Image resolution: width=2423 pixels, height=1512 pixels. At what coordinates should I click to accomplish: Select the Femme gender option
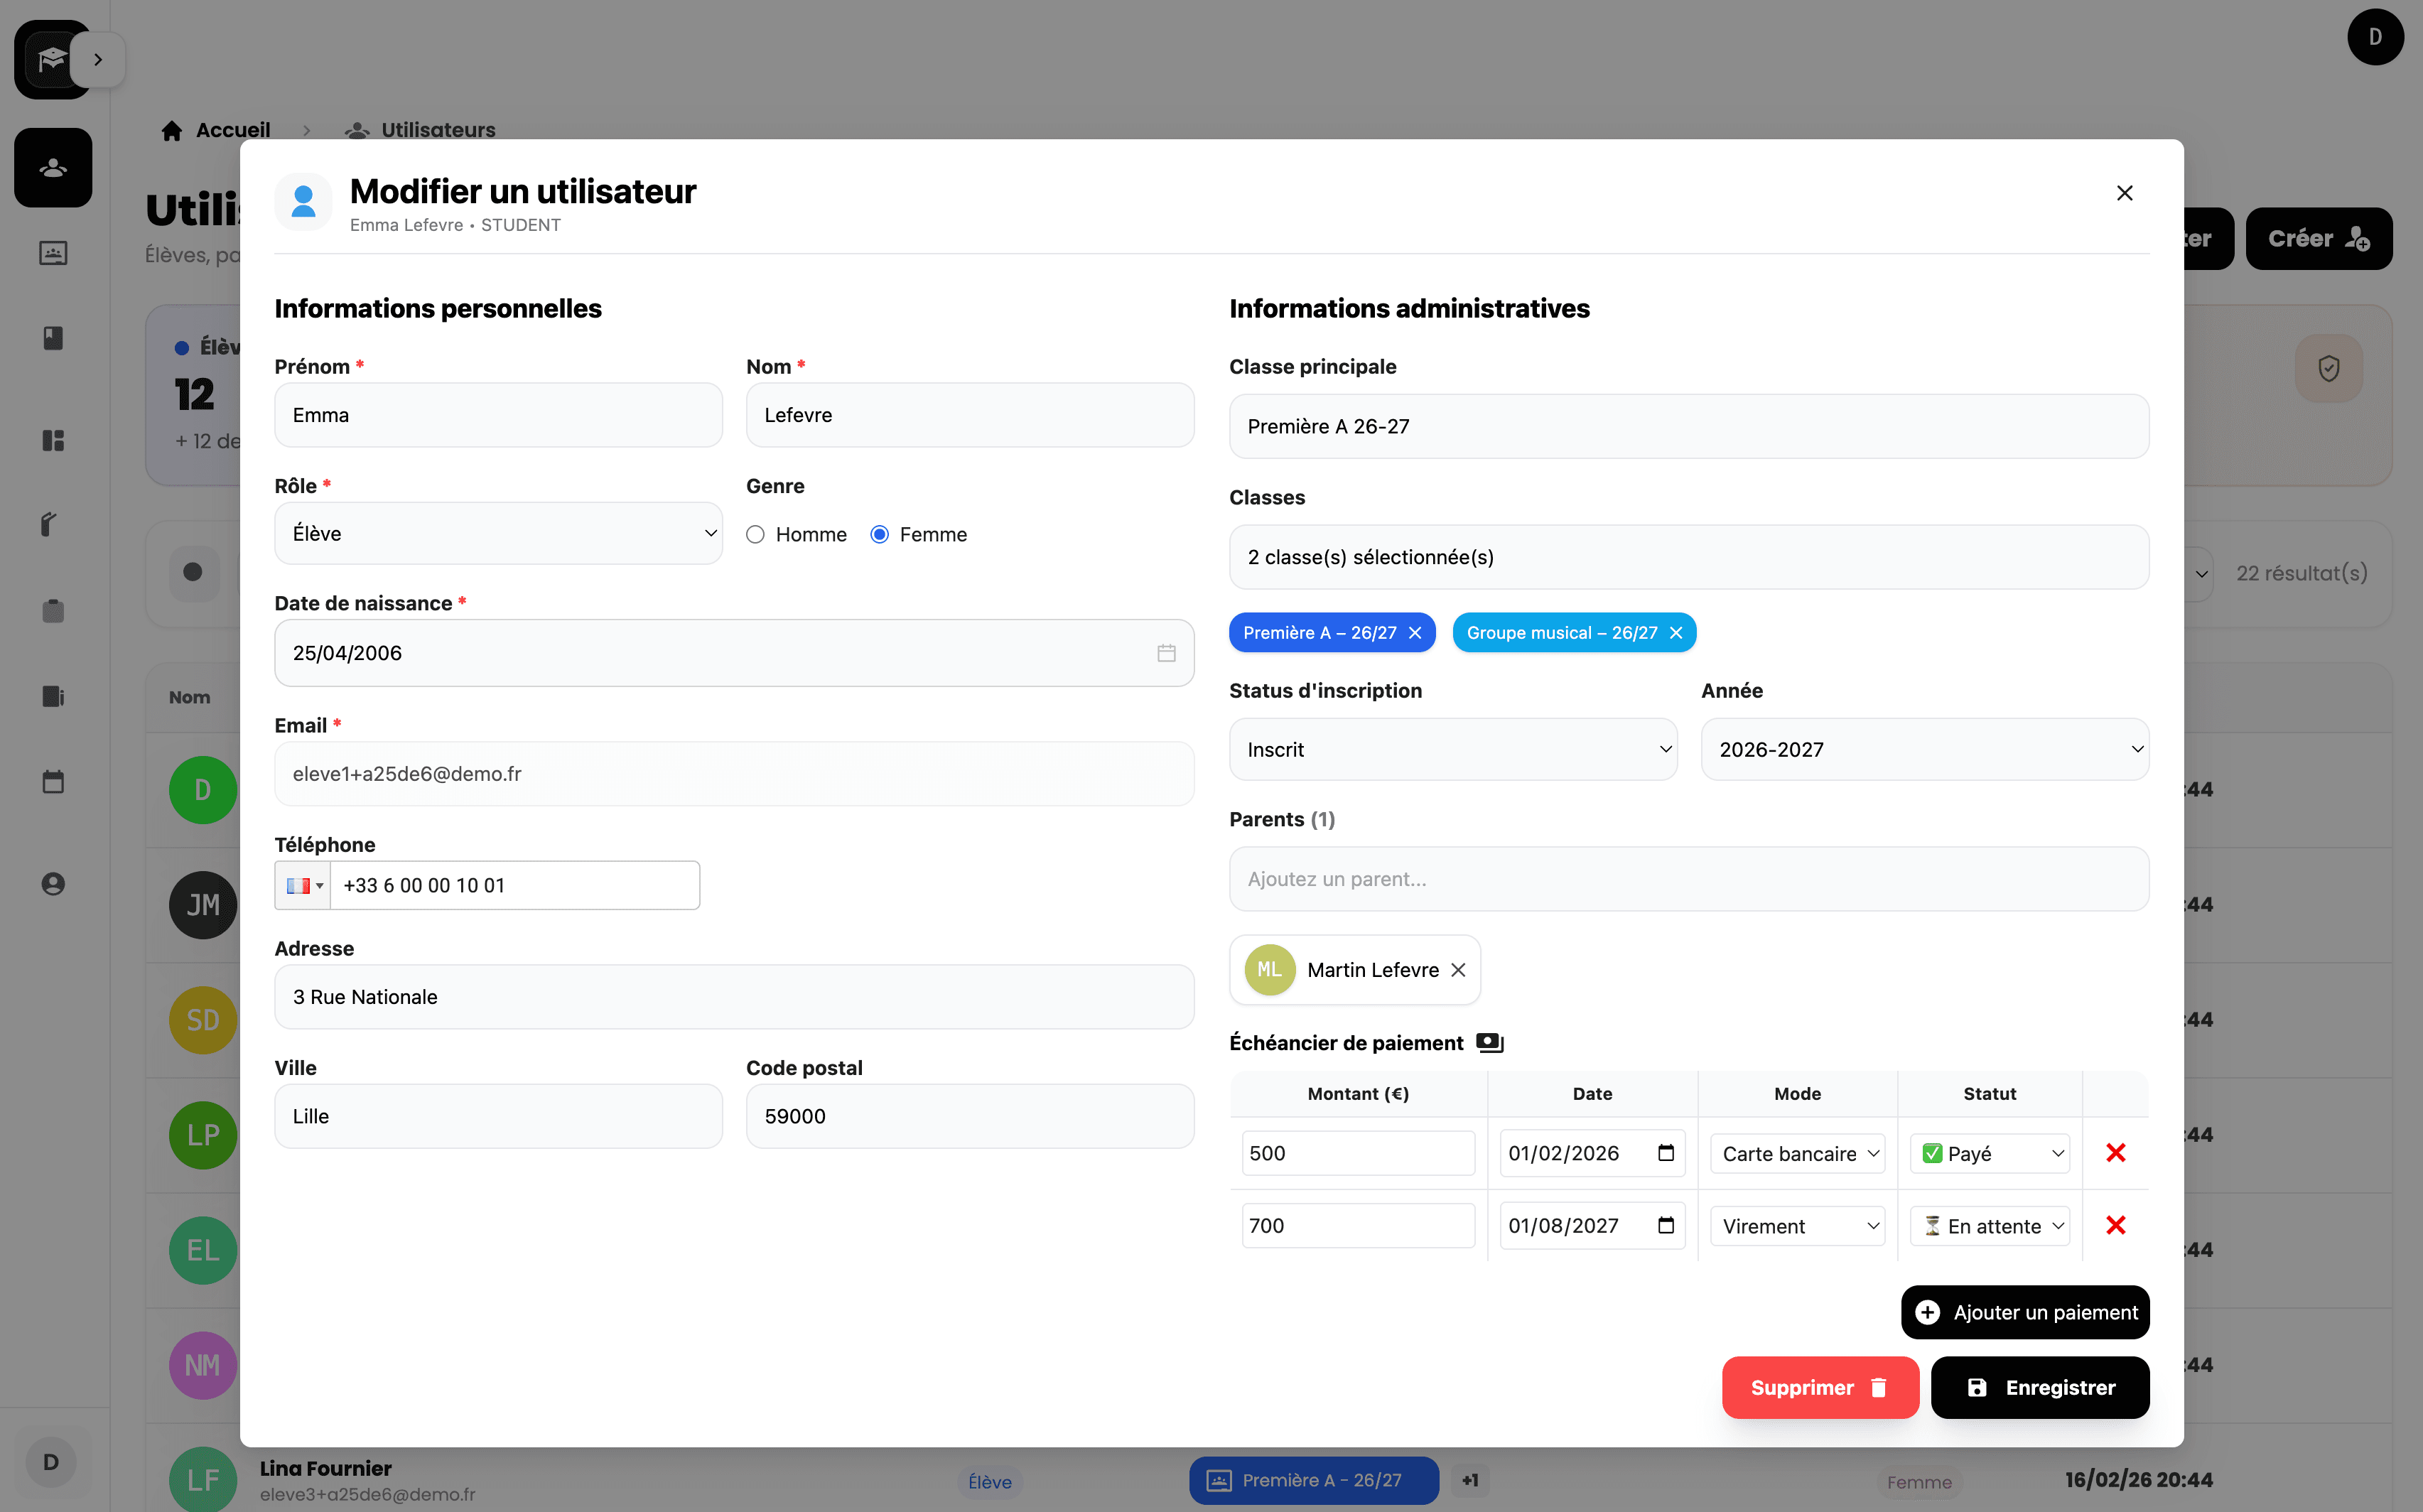pos(880,535)
